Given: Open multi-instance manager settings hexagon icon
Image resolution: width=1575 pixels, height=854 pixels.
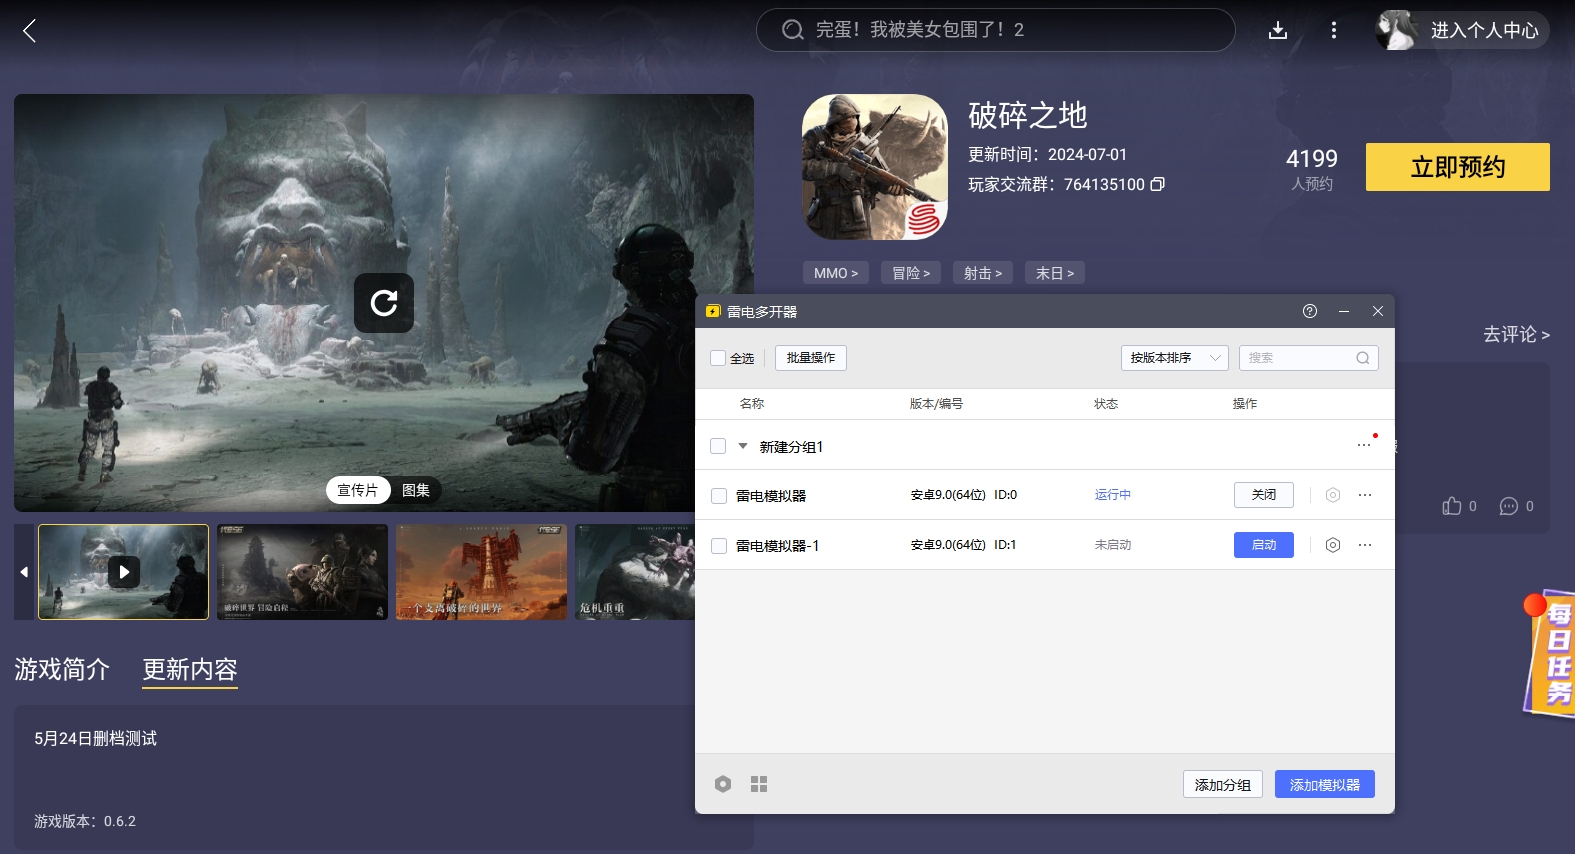Looking at the screenshot, I should [x=723, y=784].
